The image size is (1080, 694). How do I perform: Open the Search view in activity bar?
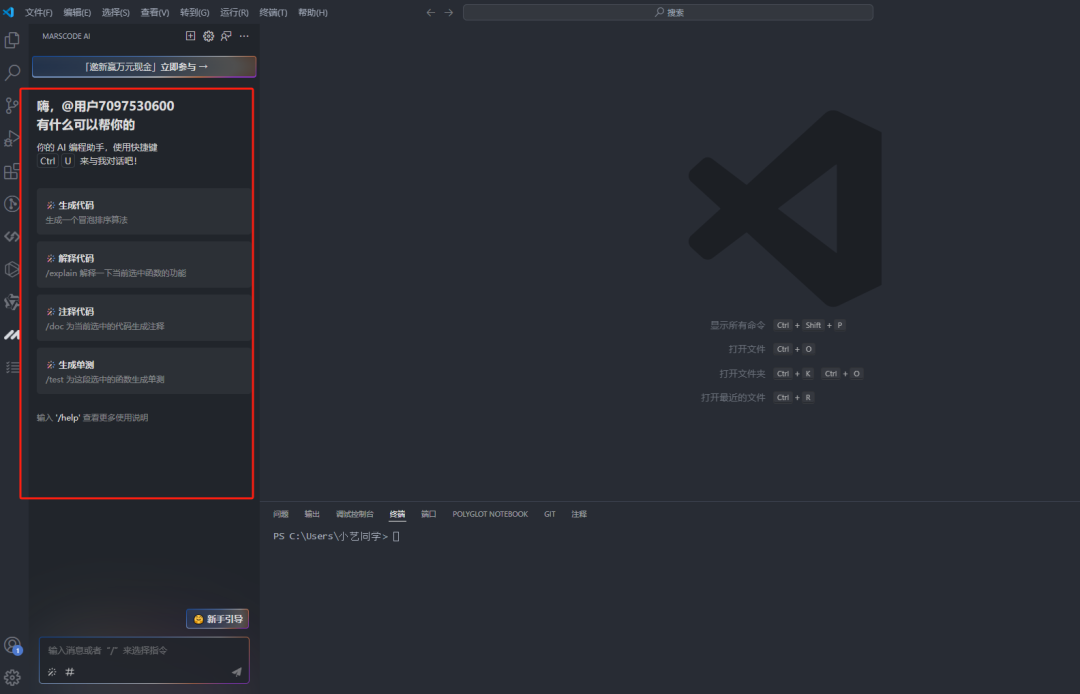click(x=13, y=73)
